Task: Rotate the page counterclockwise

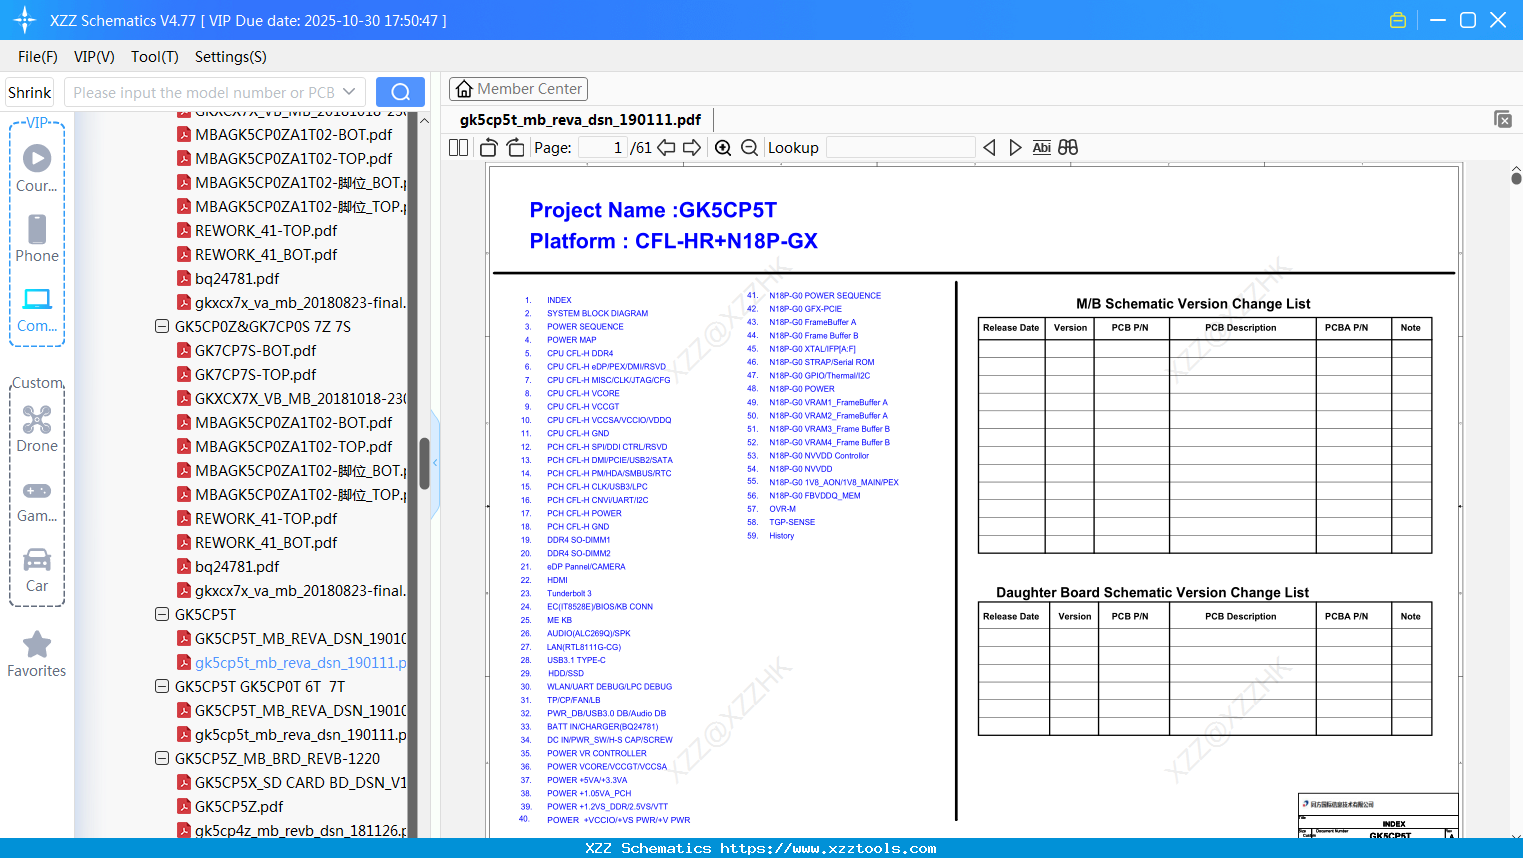Action: [x=489, y=148]
